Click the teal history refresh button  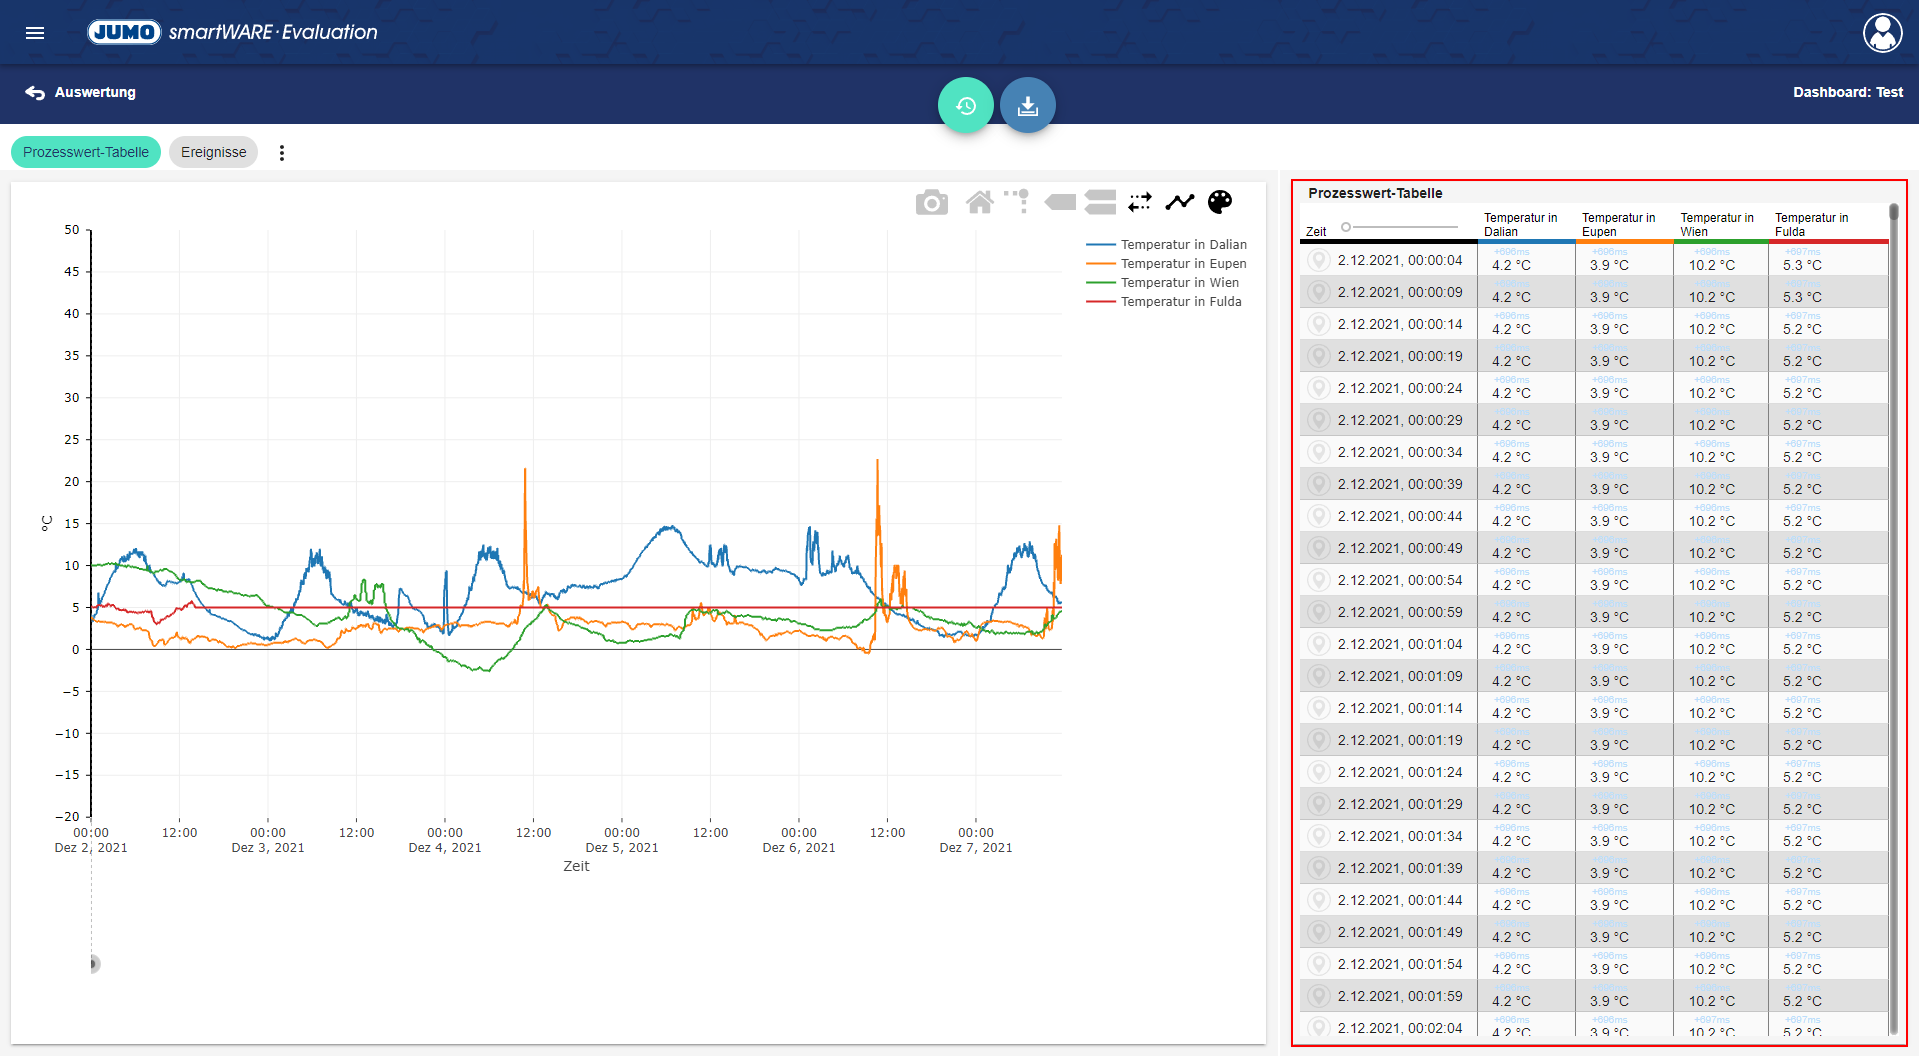point(965,105)
